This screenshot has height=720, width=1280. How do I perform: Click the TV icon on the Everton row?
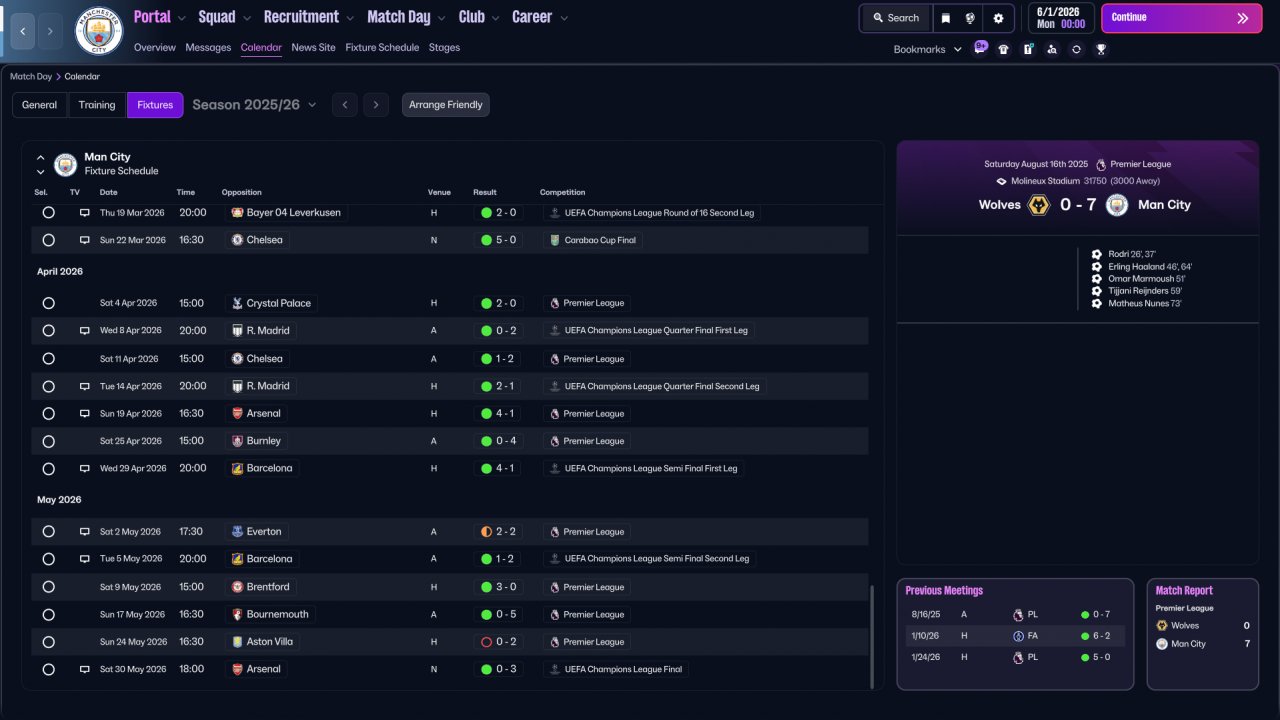(85, 532)
